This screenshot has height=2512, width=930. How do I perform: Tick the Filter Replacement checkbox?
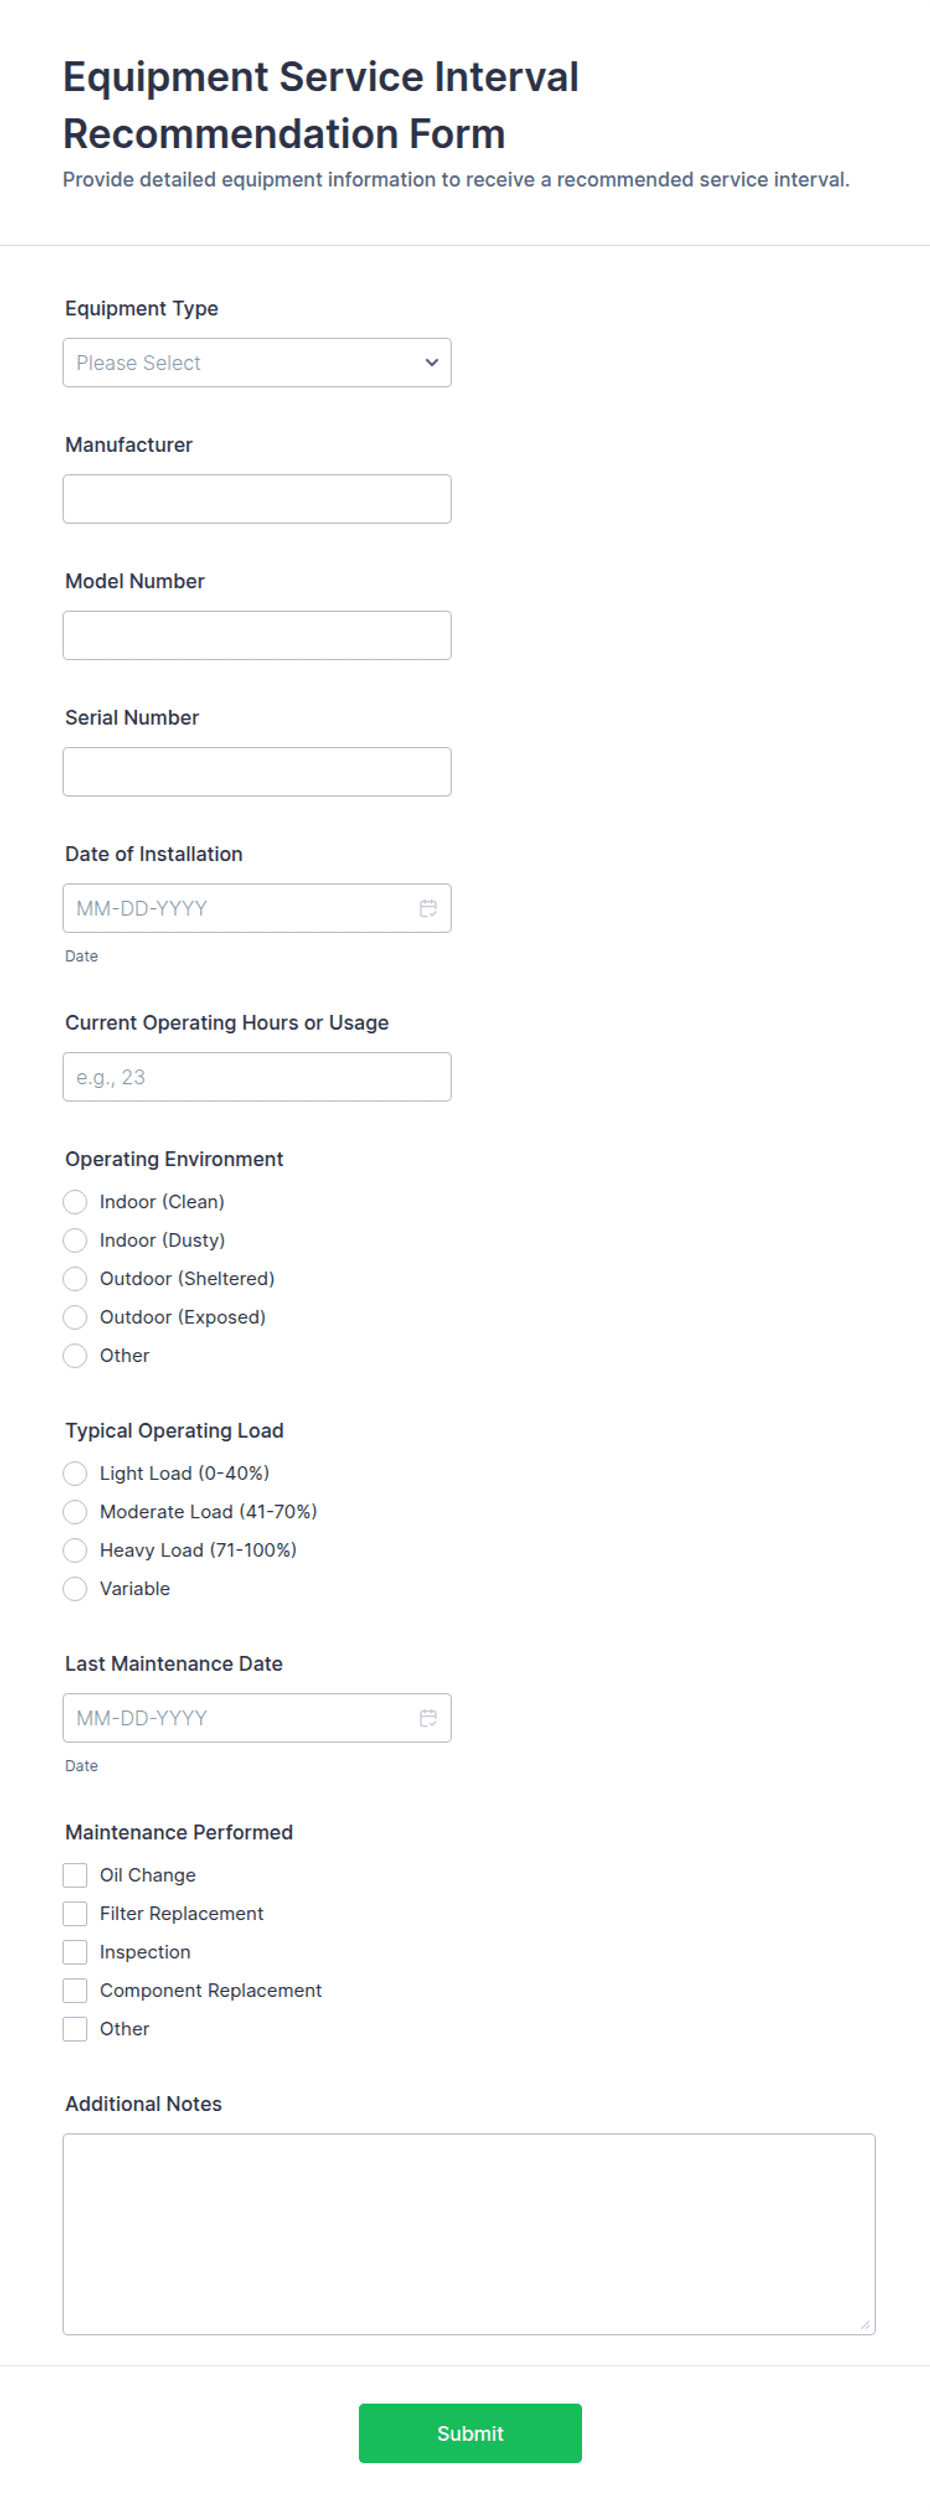click(75, 1914)
